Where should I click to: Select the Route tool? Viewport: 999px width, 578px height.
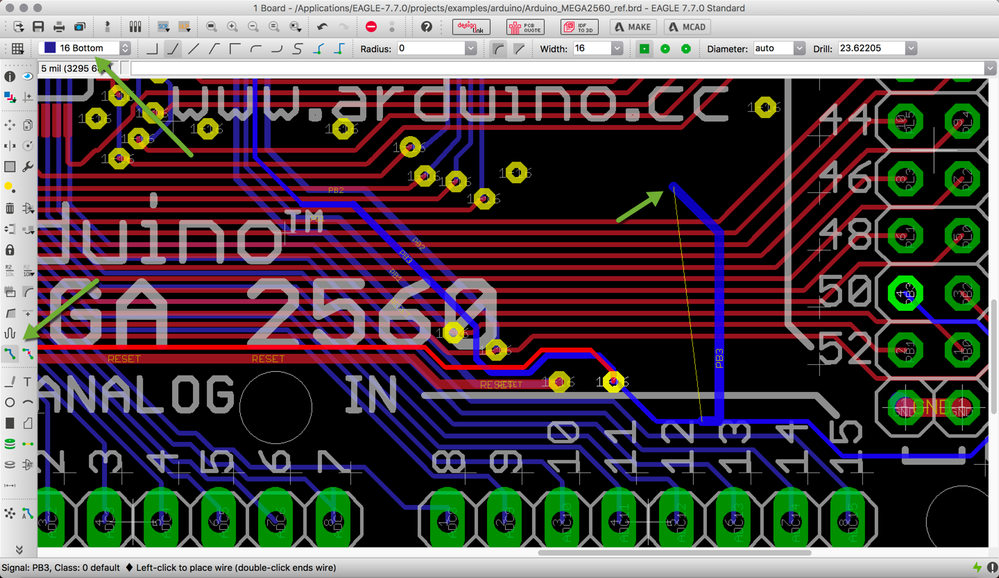pyautogui.click(x=10, y=354)
